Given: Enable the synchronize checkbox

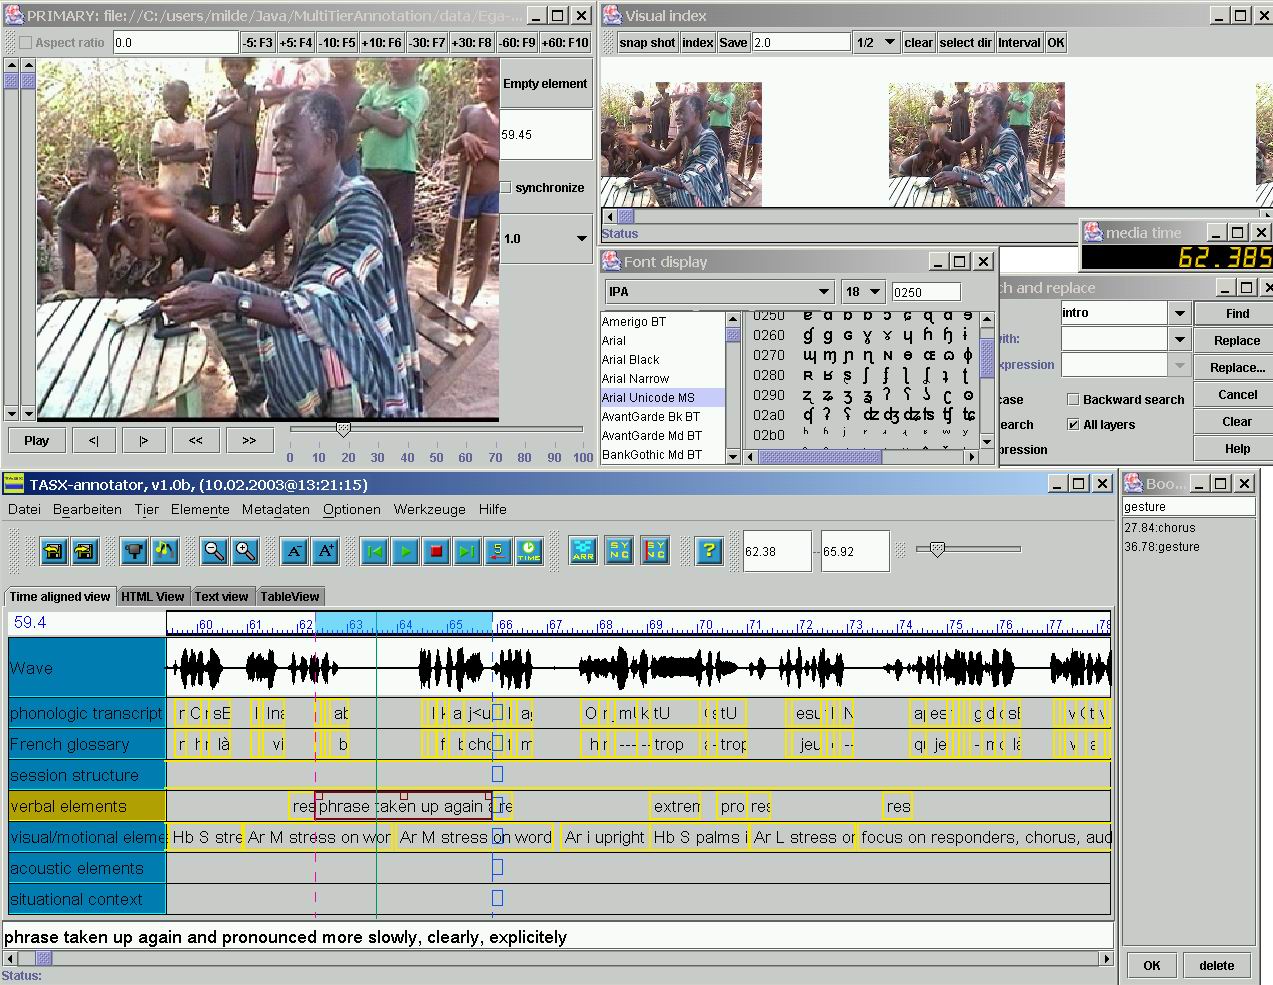Looking at the screenshot, I should (x=506, y=188).
